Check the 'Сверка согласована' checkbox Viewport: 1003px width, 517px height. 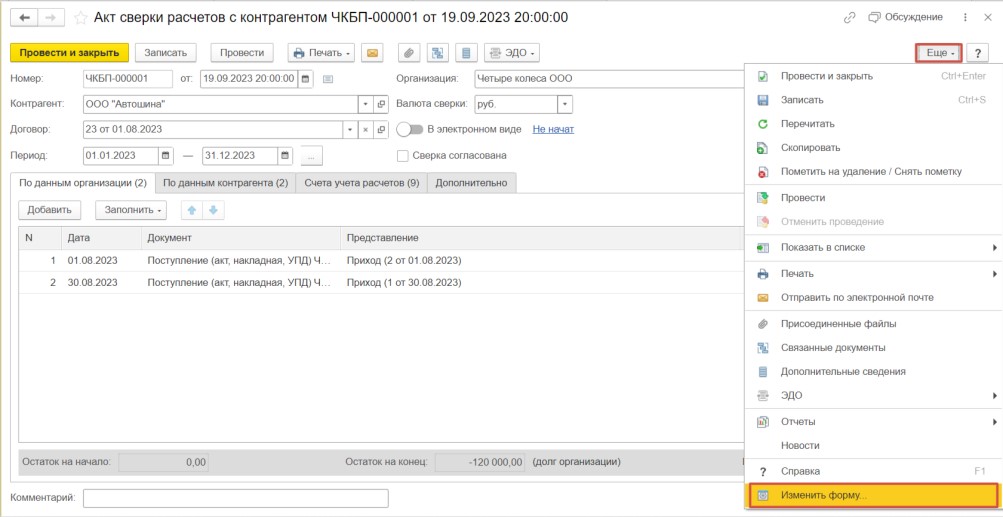point(403,155)
